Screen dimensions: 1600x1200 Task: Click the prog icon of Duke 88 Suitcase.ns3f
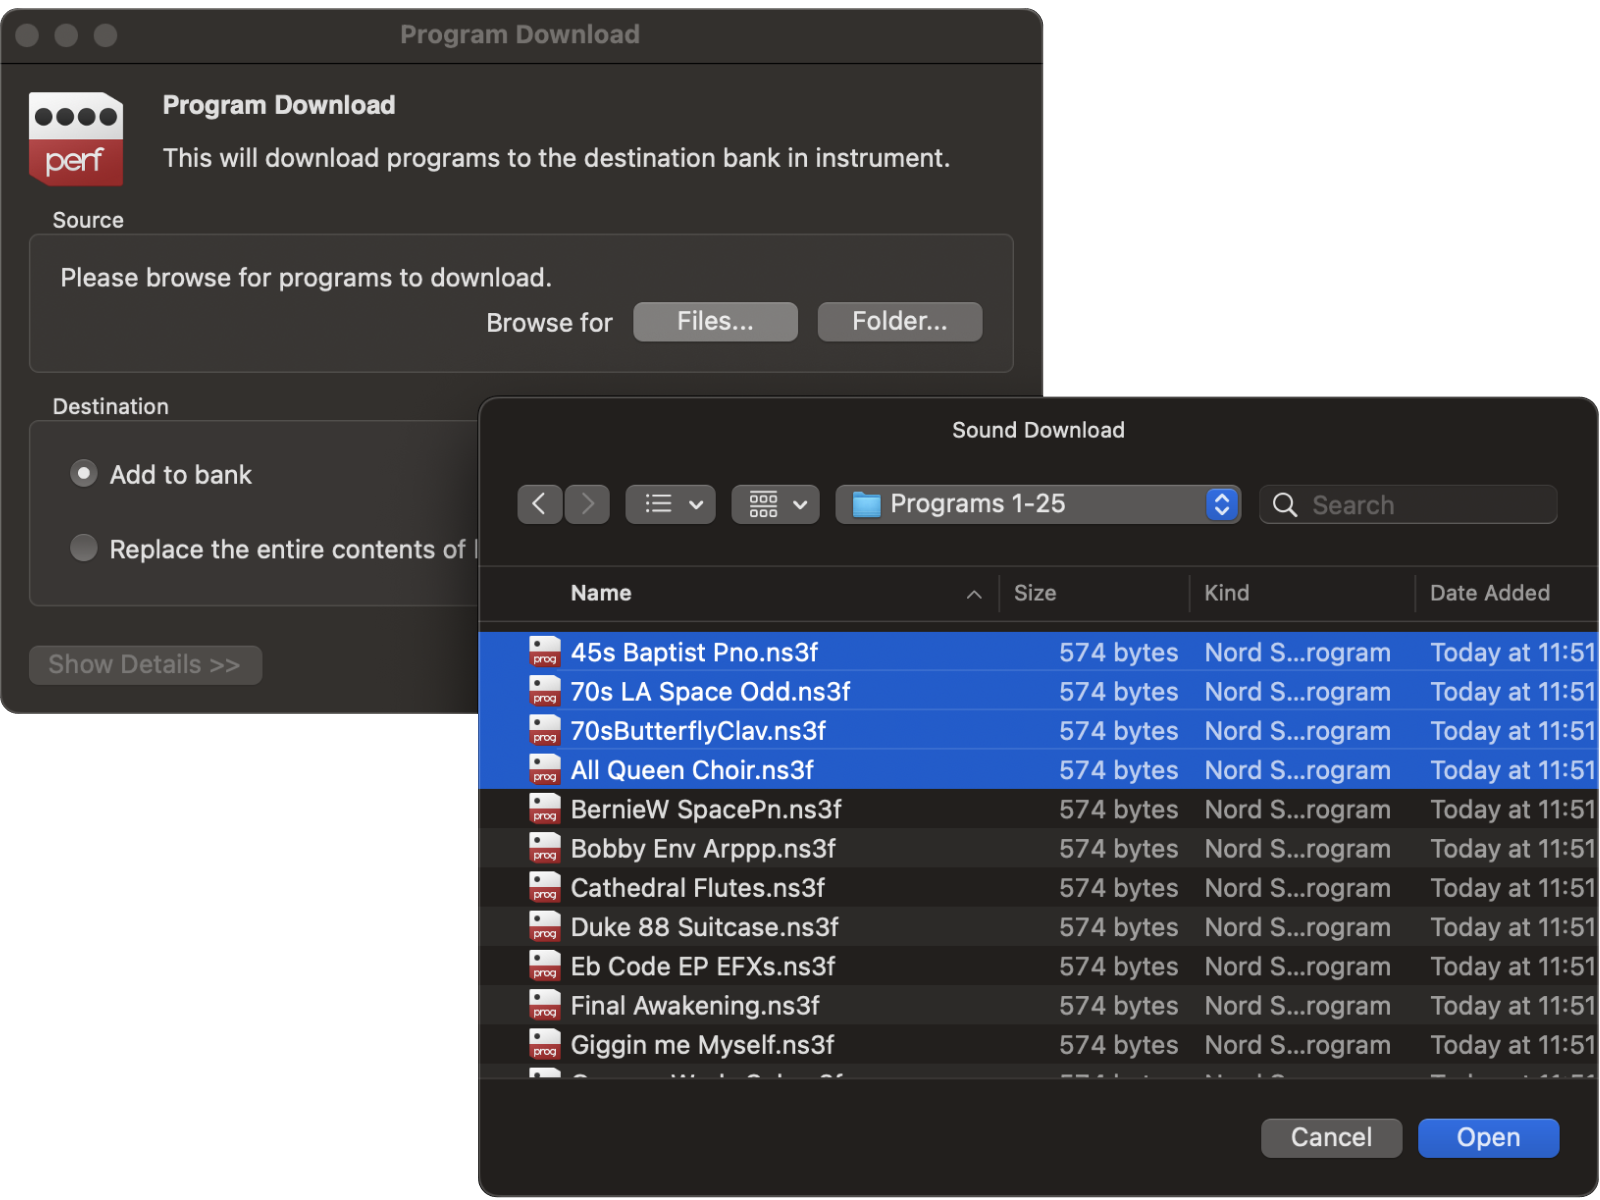(x=545, y=927)
